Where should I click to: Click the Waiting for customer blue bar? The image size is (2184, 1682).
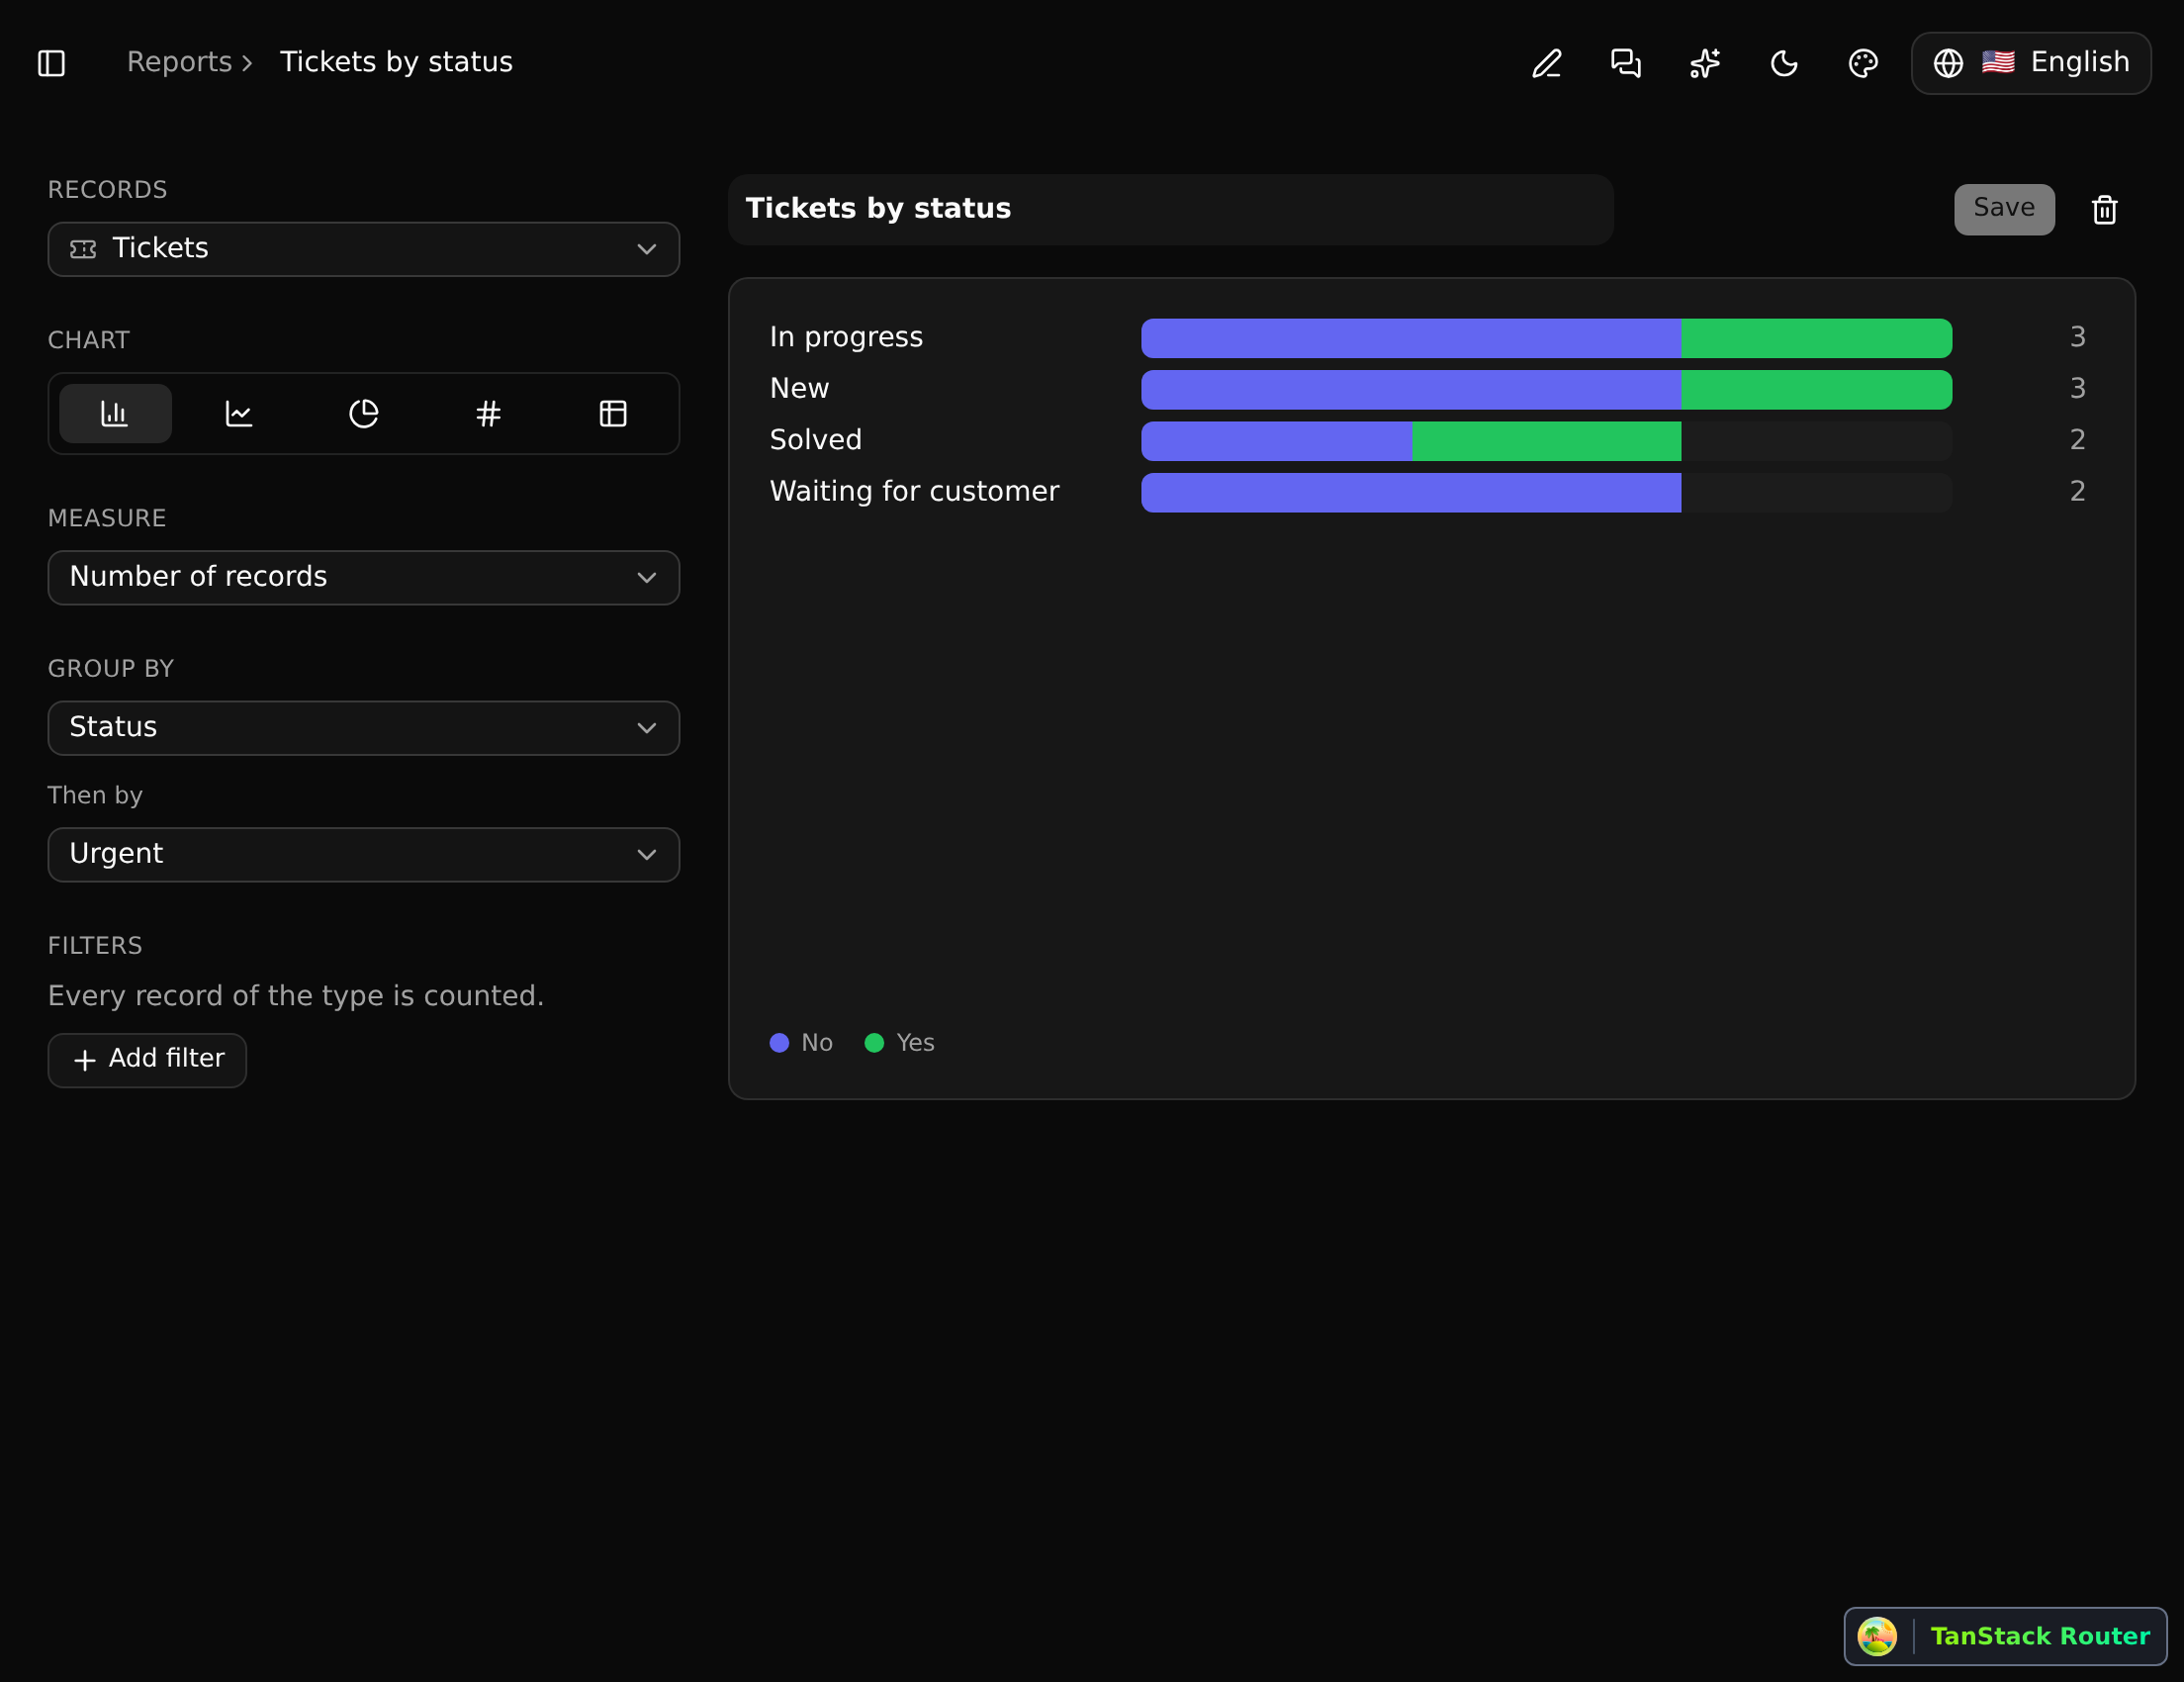coord(1411,493)
